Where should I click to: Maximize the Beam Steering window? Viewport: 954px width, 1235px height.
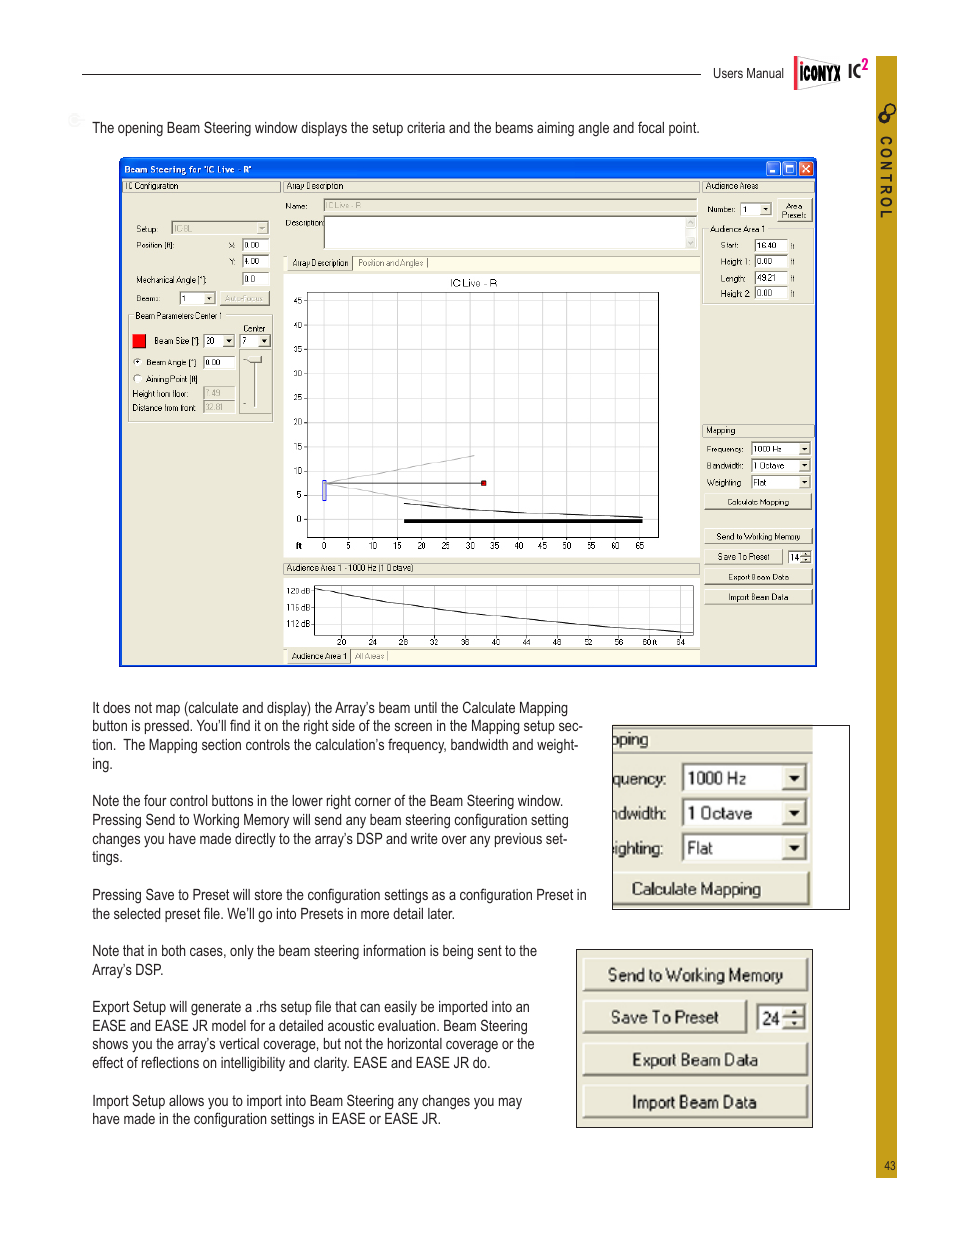(789, 169)
